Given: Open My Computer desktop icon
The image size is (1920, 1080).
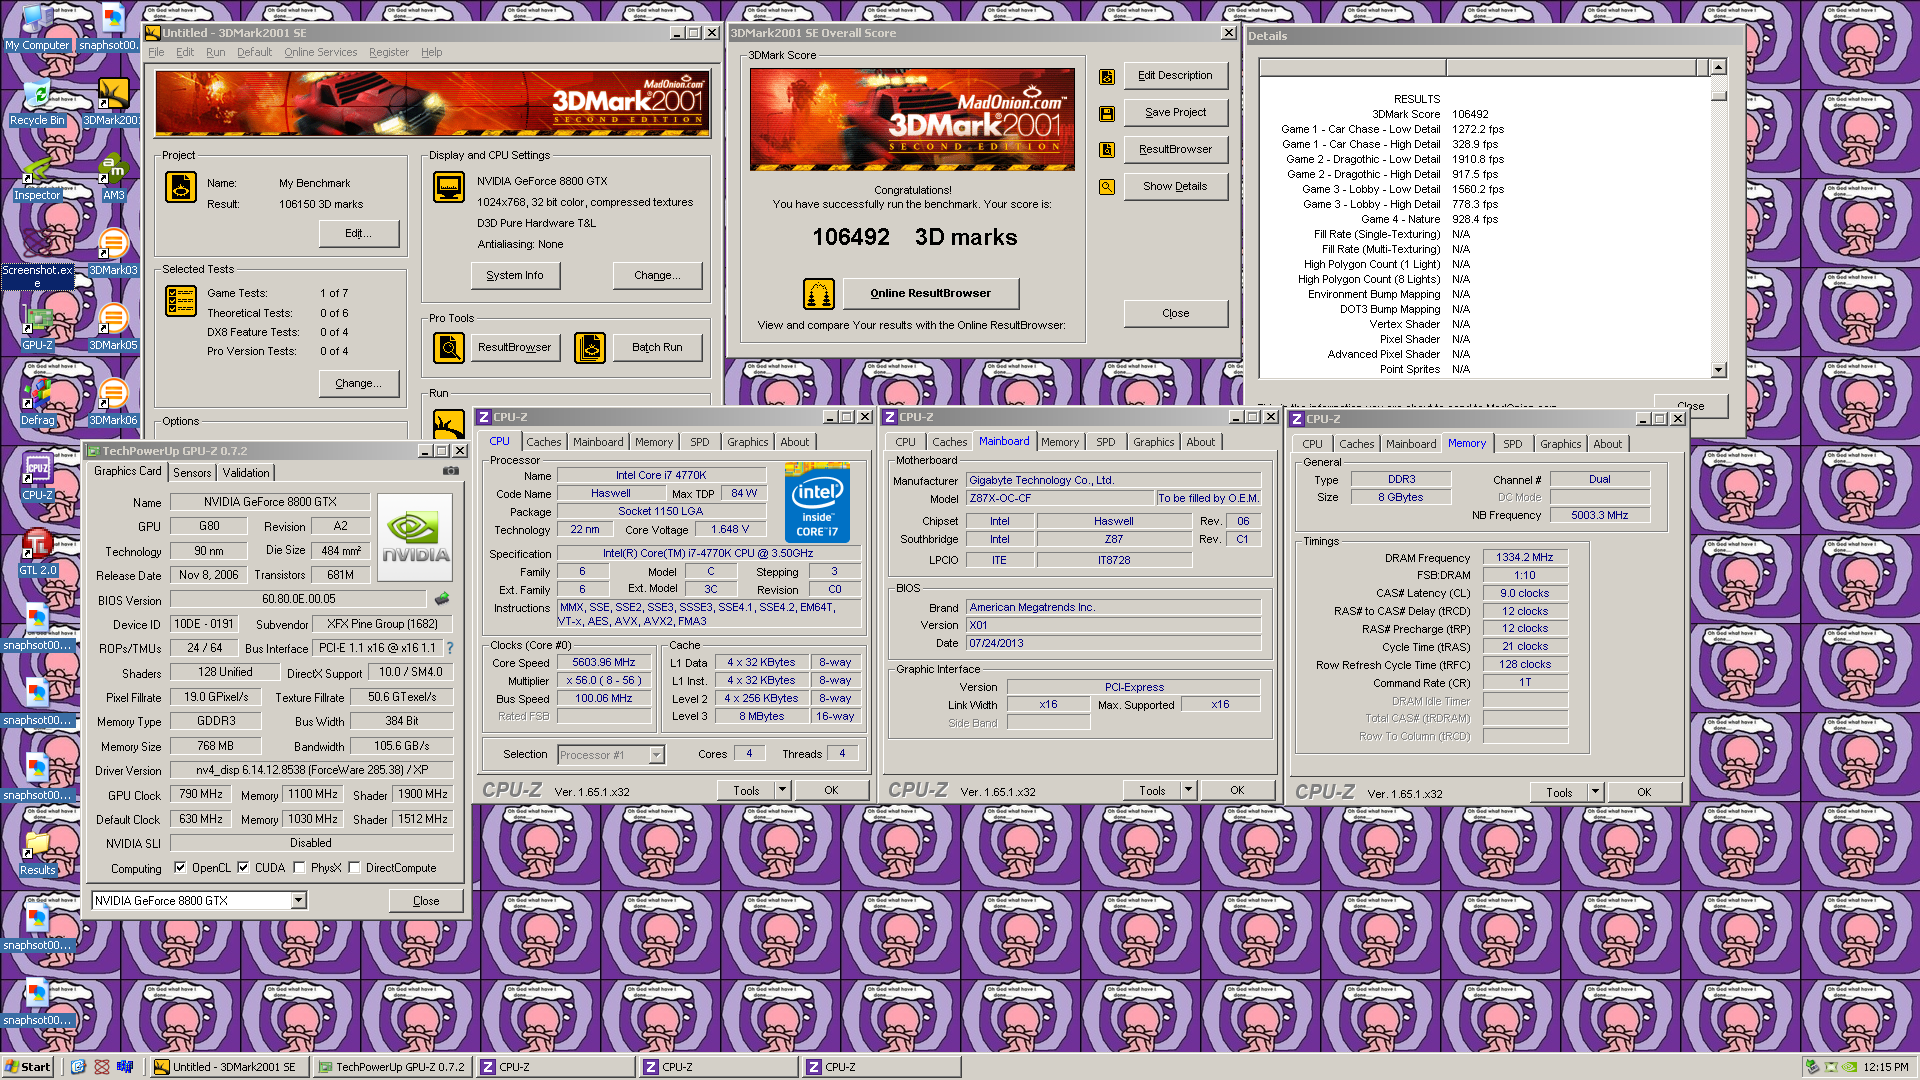Looking at the screenshot, I should 37,27.
